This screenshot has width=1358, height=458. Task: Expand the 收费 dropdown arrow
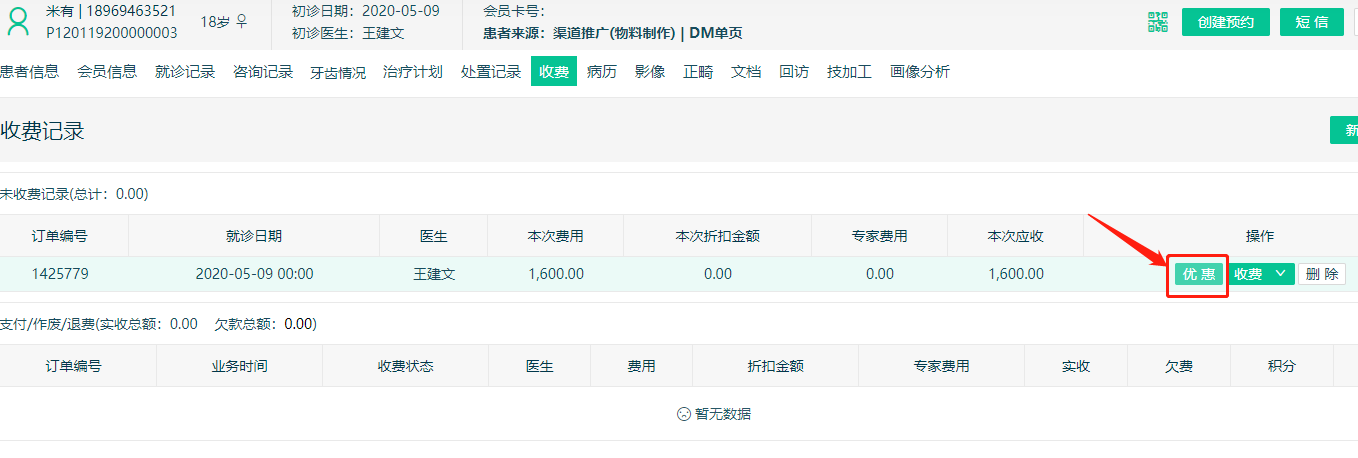coord(1281,274)
